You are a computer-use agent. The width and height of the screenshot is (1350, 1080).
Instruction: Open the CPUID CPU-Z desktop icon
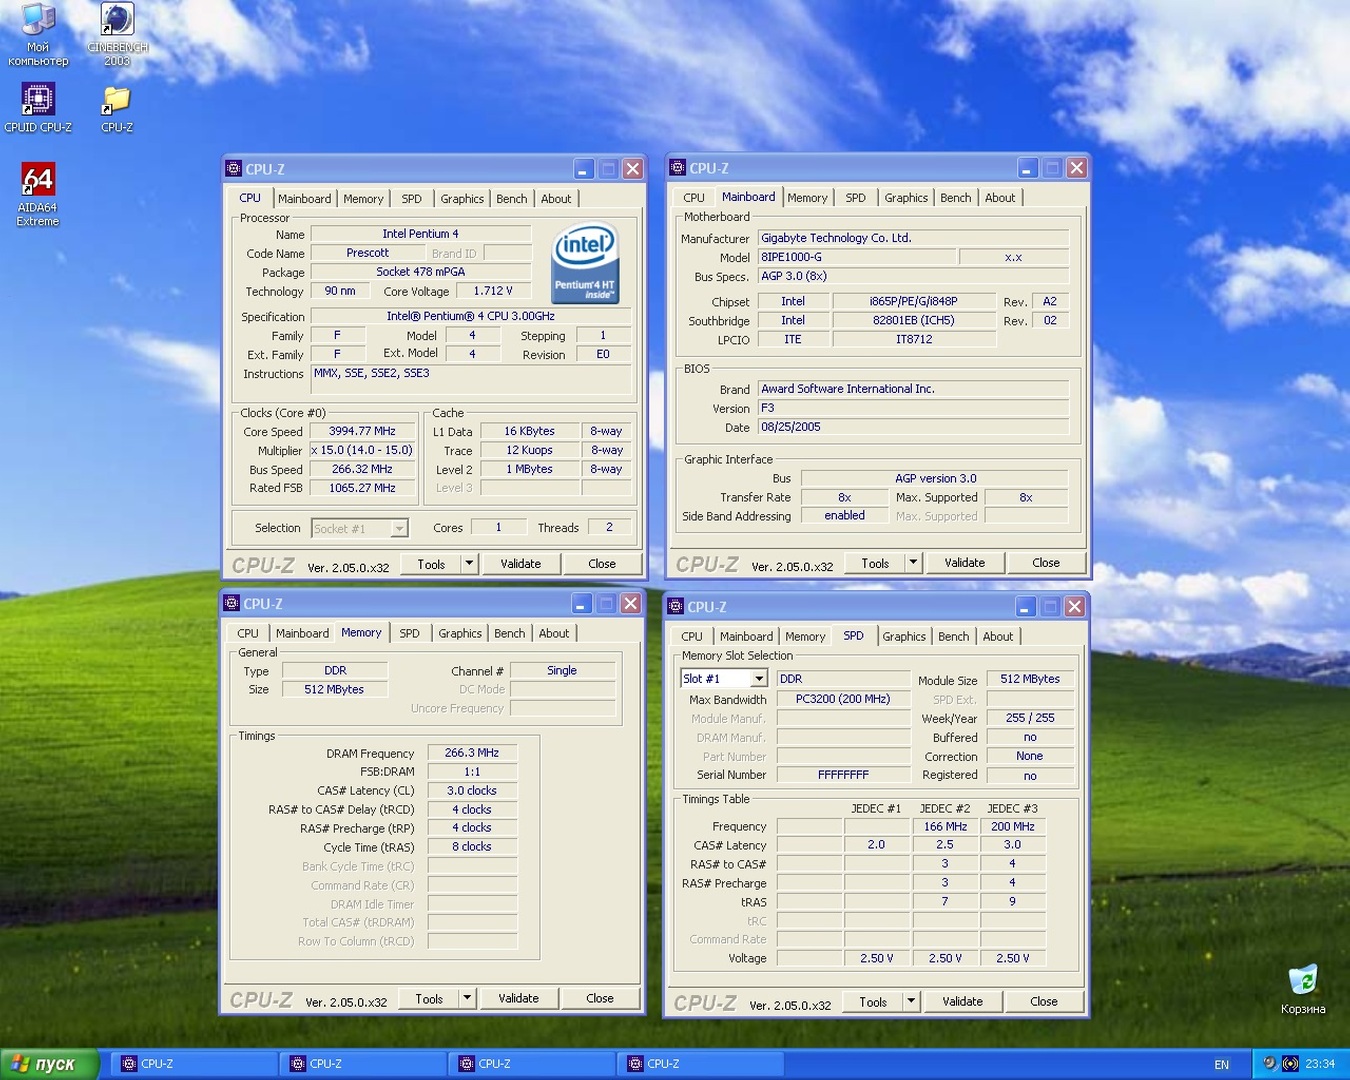(38, 108)
